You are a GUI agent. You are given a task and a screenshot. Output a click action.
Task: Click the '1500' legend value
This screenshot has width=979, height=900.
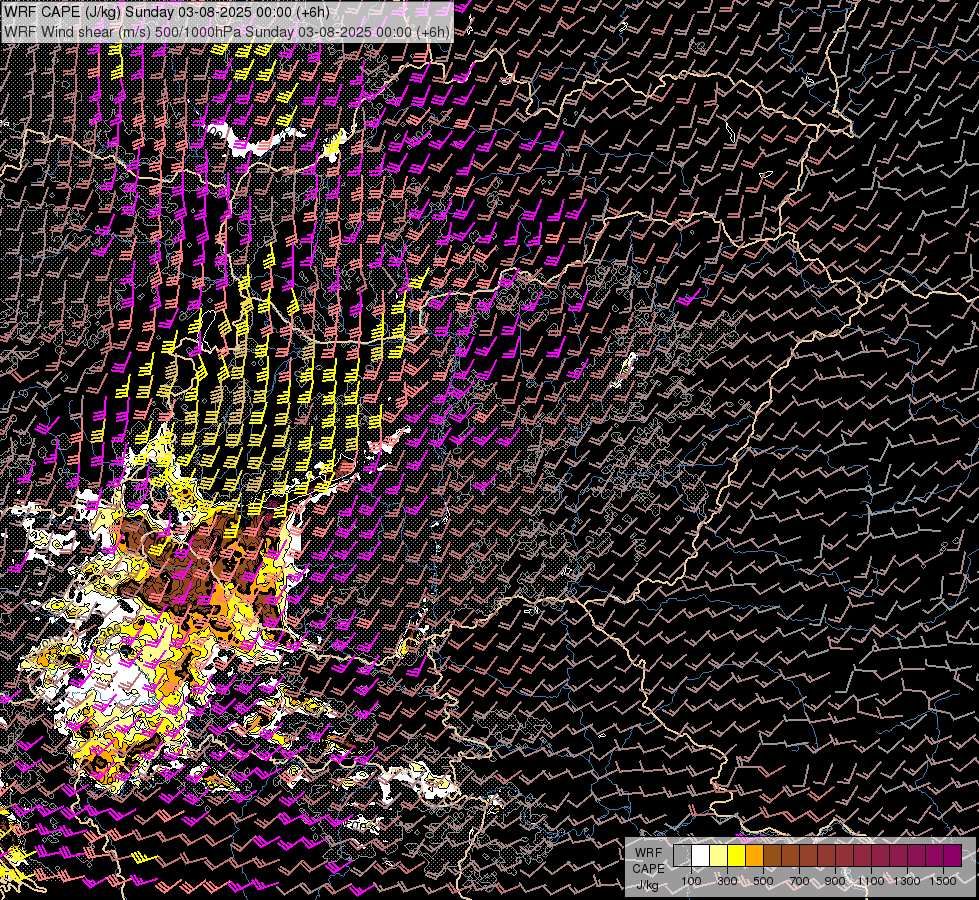coord(943,881)
